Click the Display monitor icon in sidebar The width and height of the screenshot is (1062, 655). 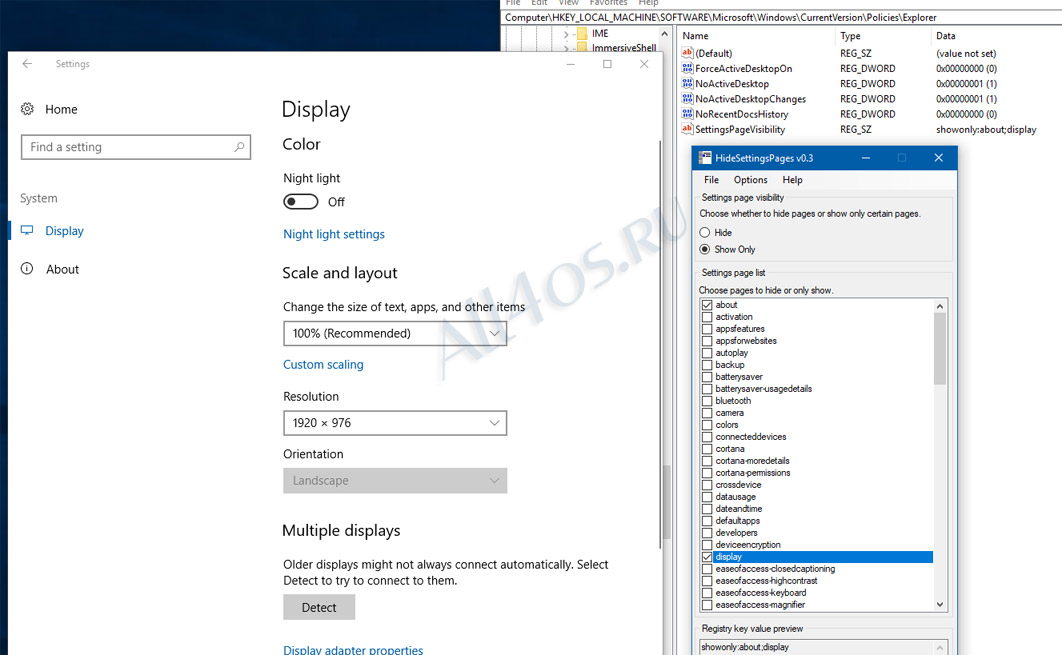point(27,230)
